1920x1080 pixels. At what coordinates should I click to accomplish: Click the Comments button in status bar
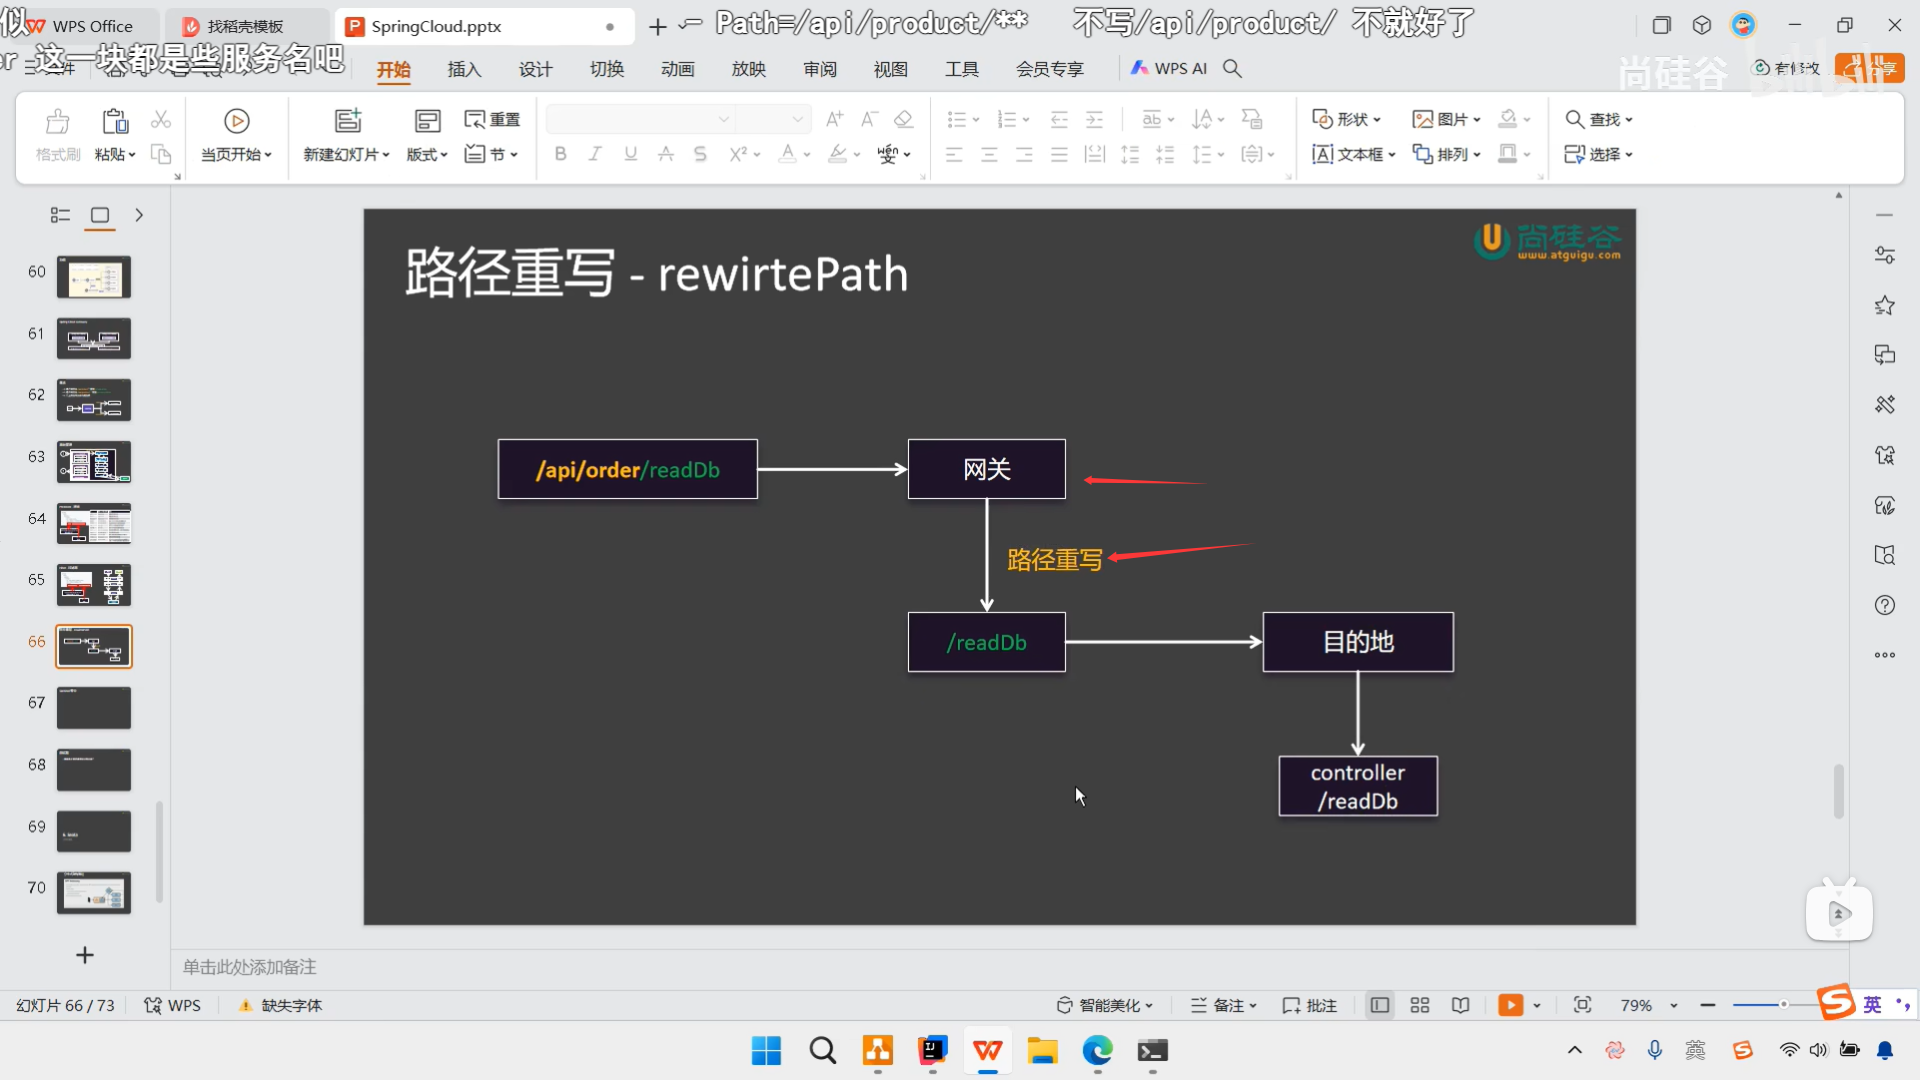tap(1309, 1005)
